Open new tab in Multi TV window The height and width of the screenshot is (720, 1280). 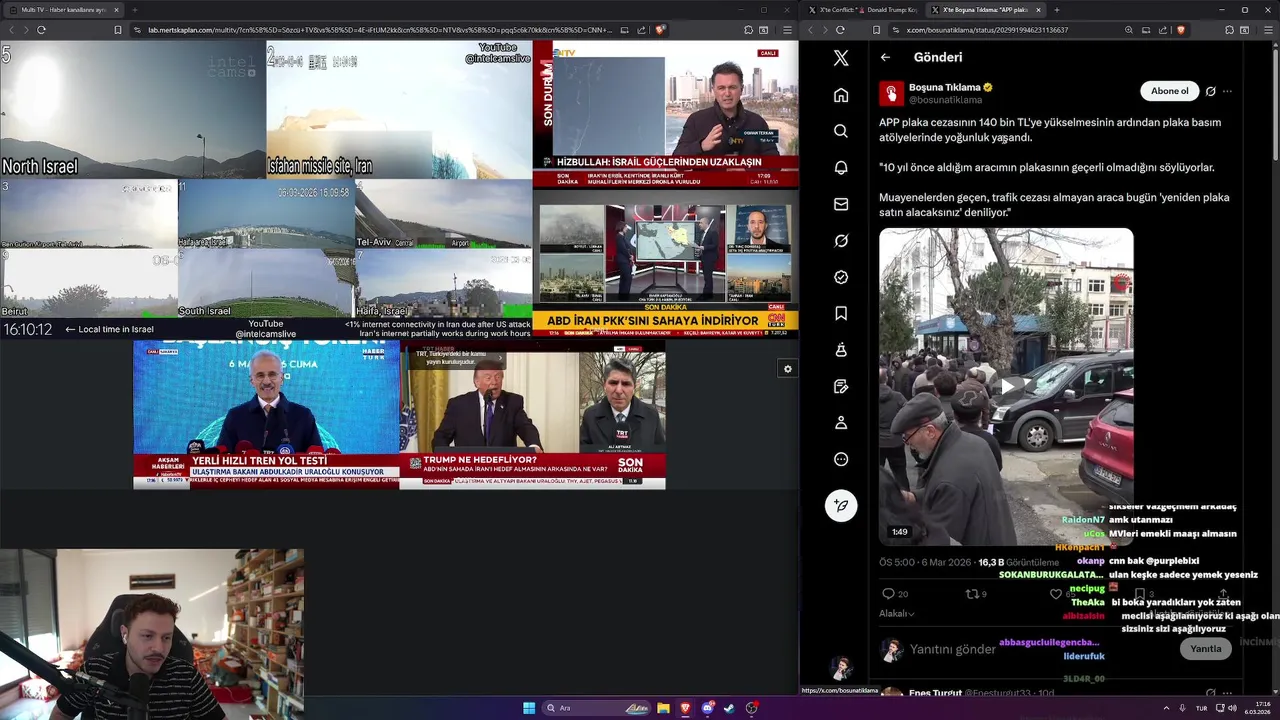coord(135,9)
